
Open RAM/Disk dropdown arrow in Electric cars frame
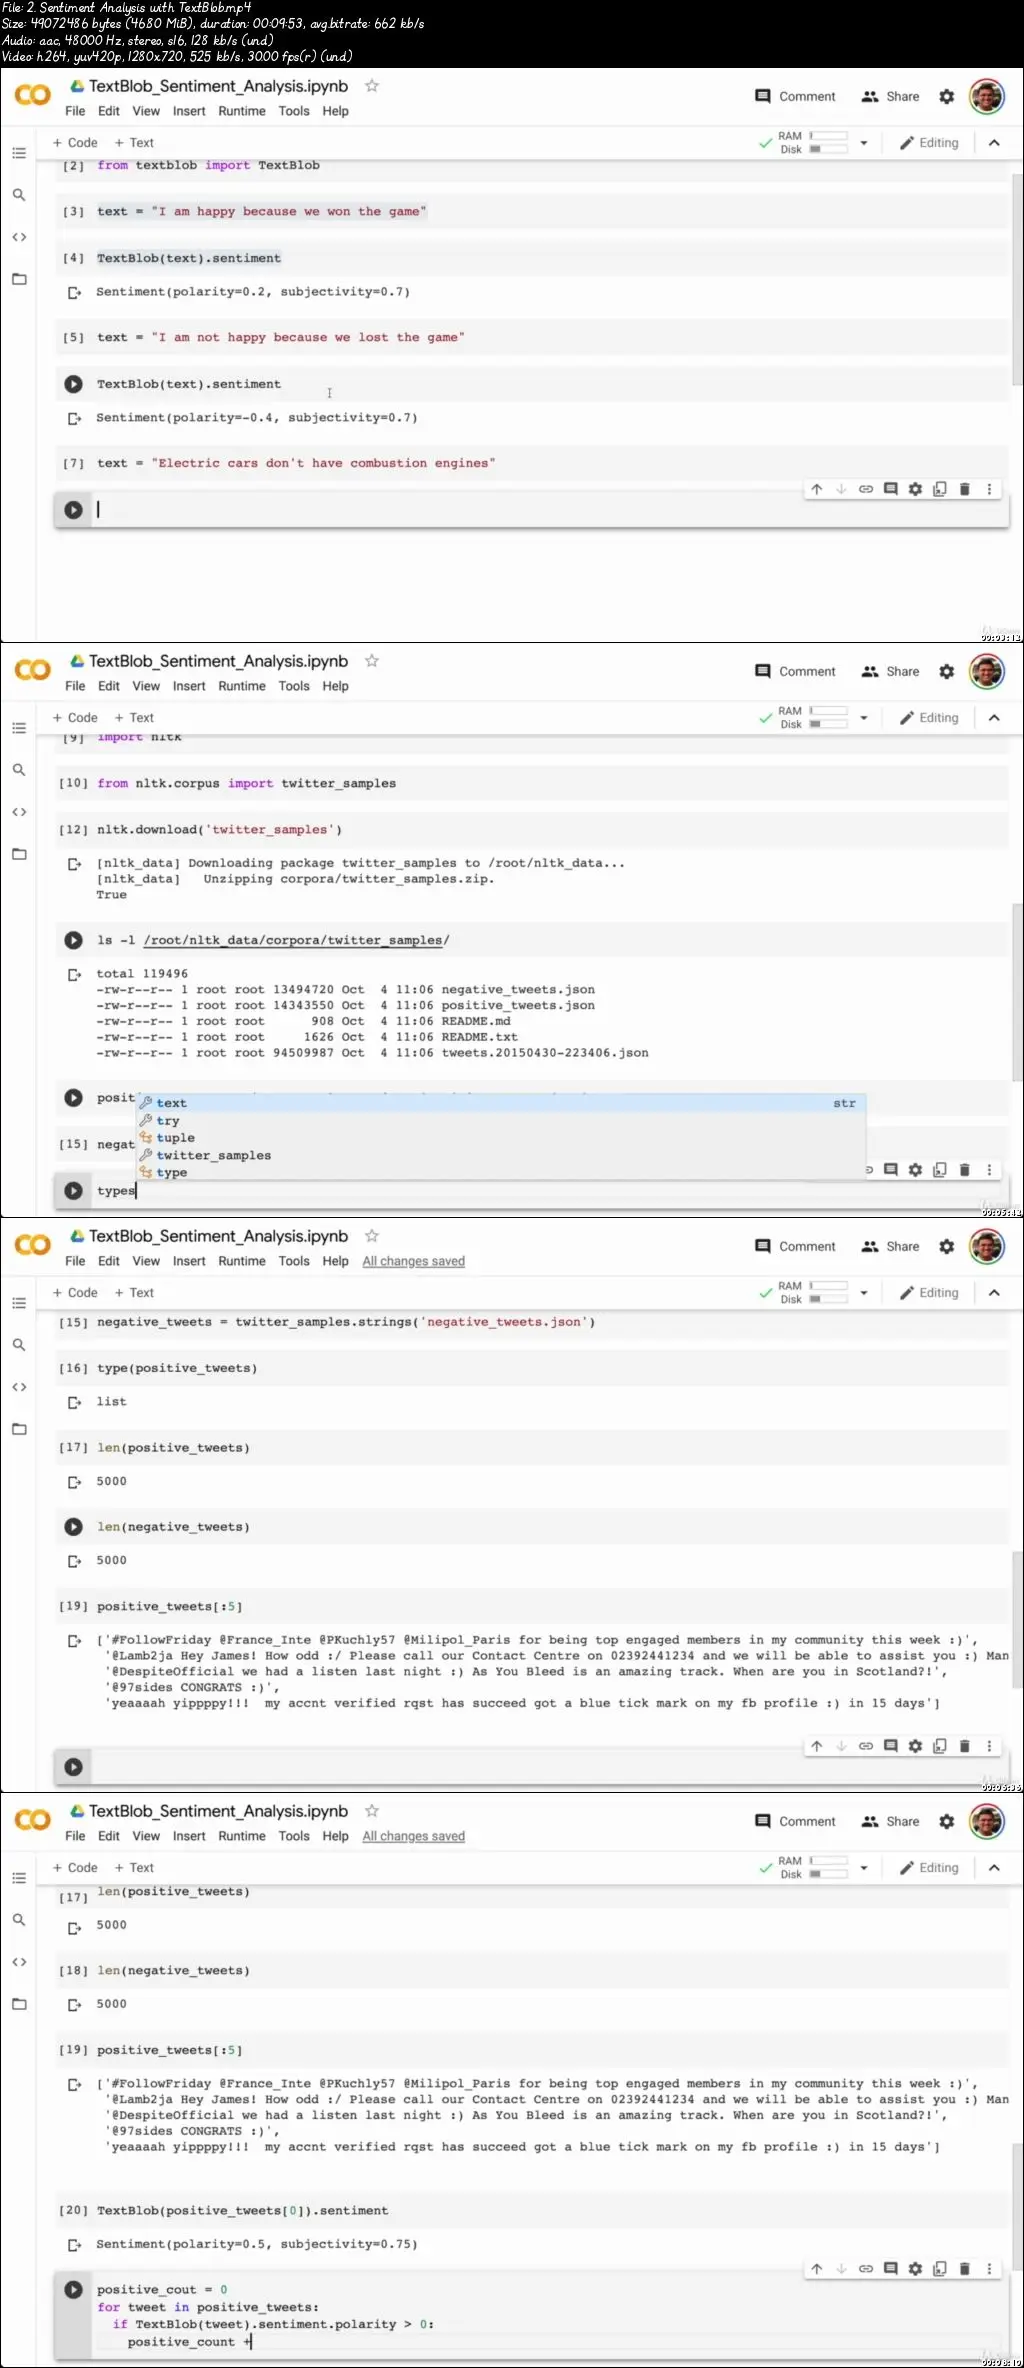tap(864, 143)
